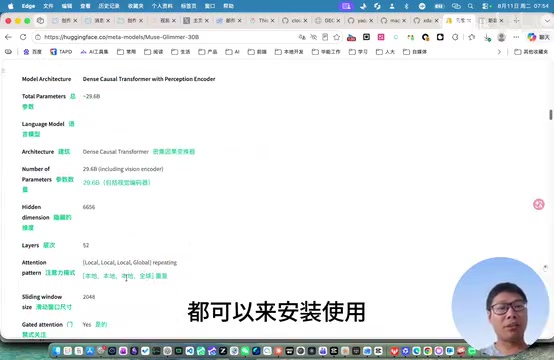554x360 pixels.
Task: Go back using the browser back arrow
Action: (8, 37)
